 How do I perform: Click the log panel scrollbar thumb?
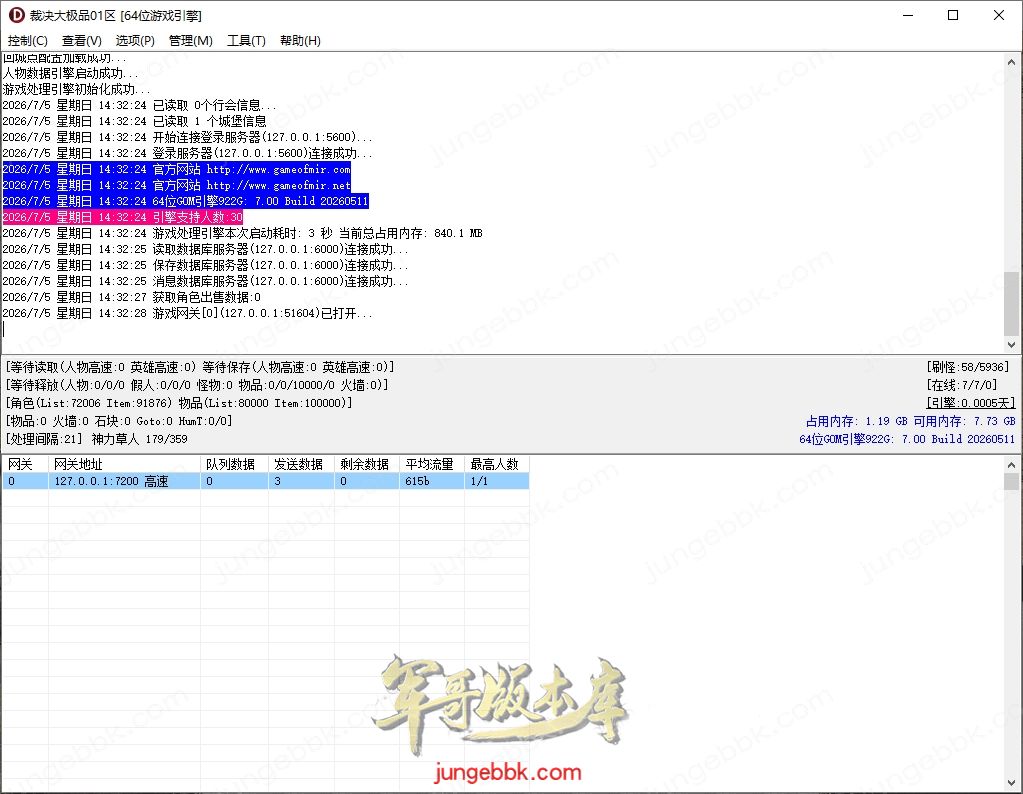(x=1011, y=303)
